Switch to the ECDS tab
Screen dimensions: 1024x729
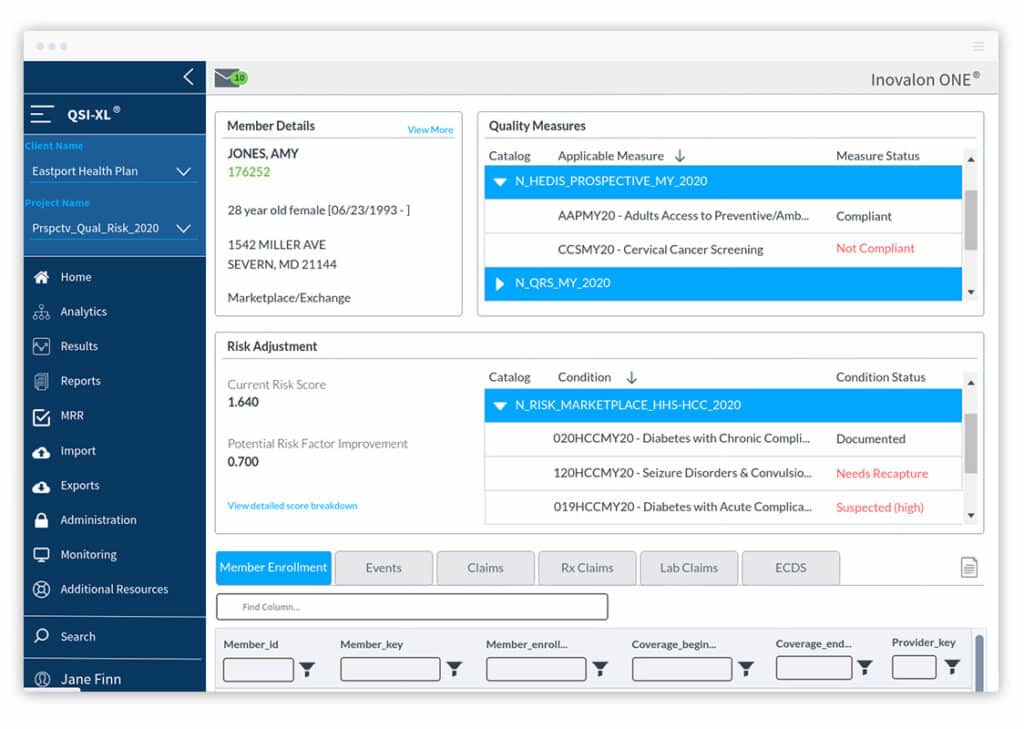[x=791, y=568]
